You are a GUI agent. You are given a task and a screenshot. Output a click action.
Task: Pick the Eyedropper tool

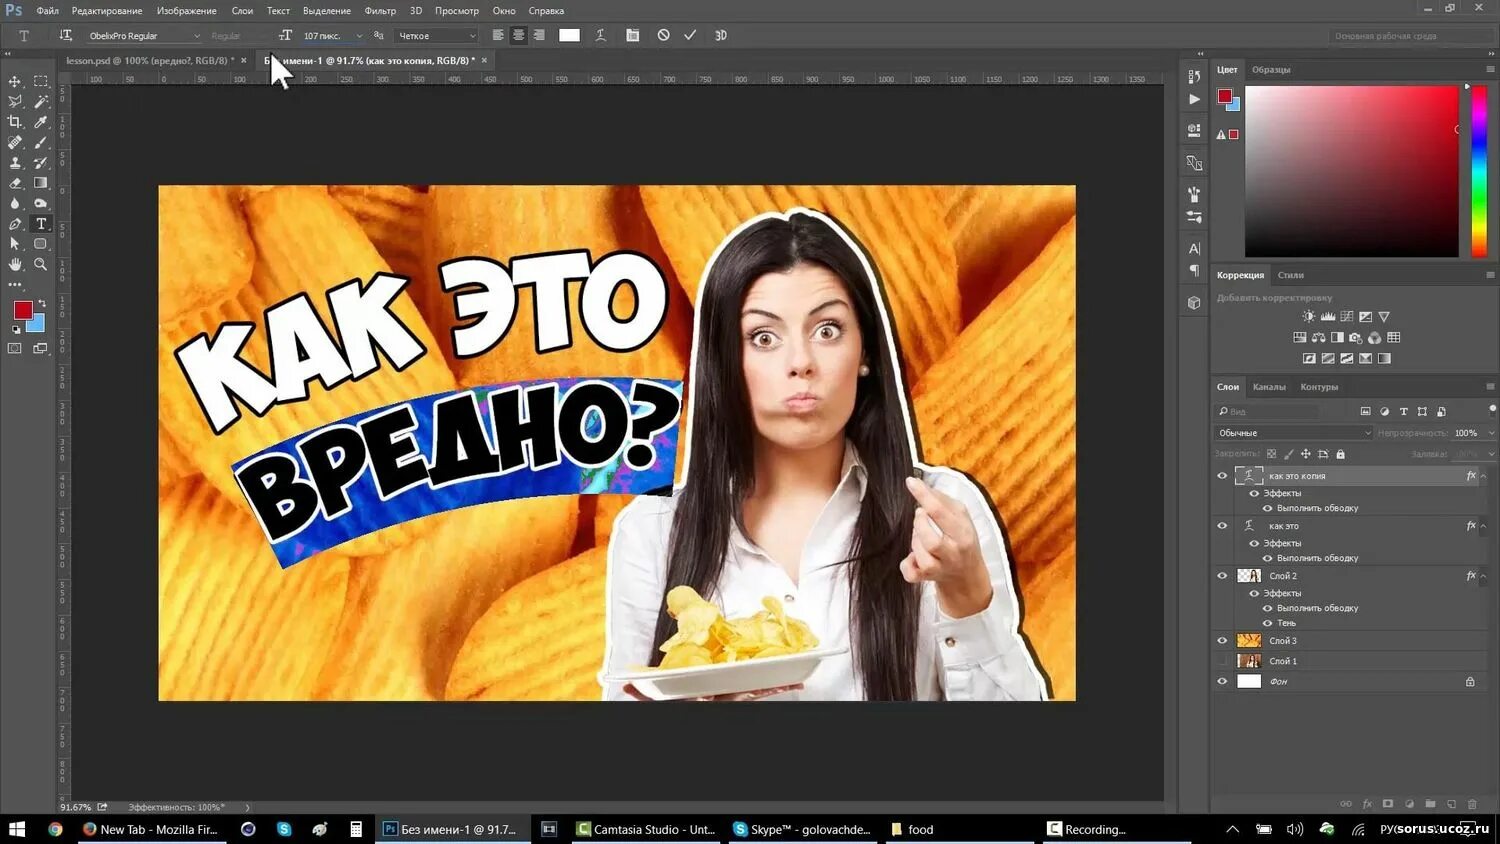click(x=39, y=121)
